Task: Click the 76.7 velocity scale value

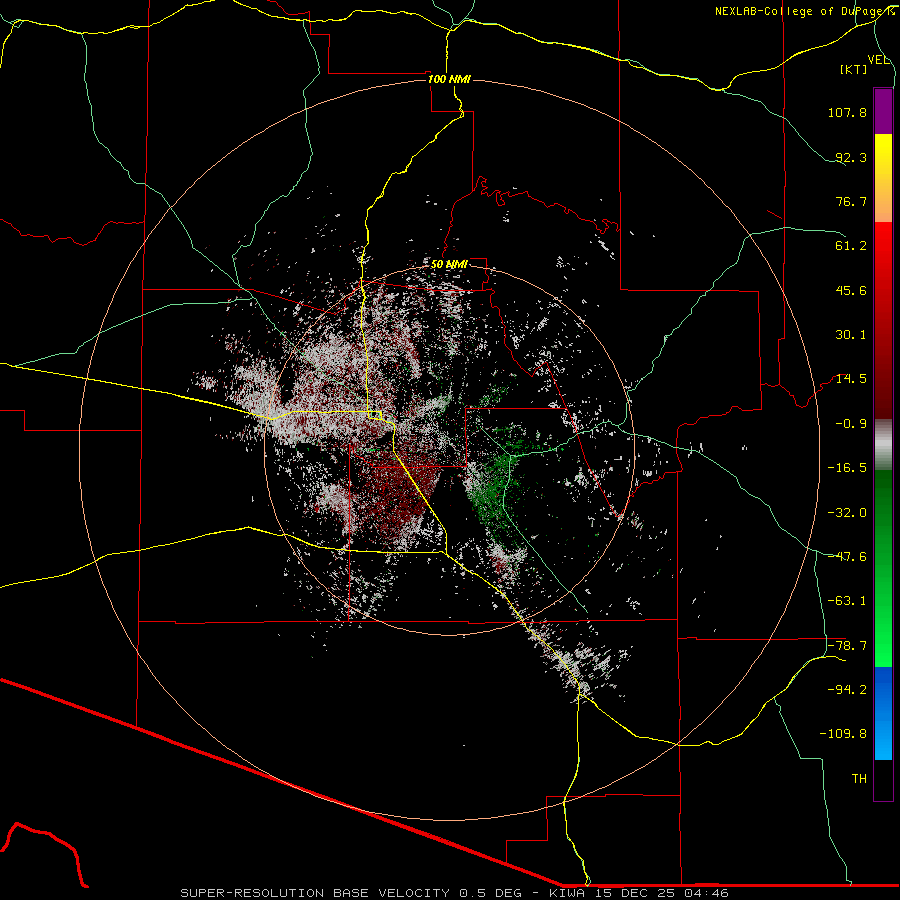Action: click(851, 201)
